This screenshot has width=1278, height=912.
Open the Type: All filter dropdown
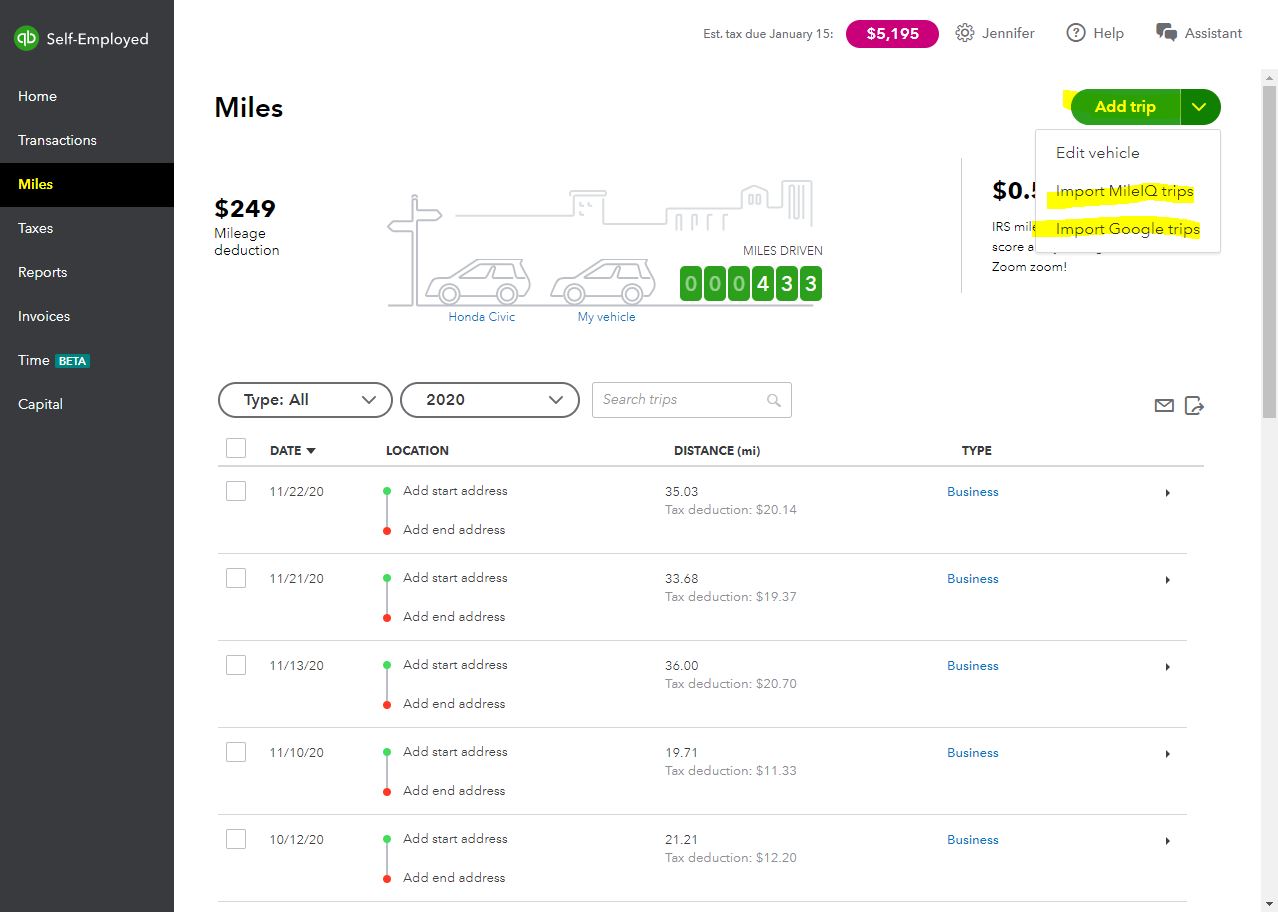(305, 400)
